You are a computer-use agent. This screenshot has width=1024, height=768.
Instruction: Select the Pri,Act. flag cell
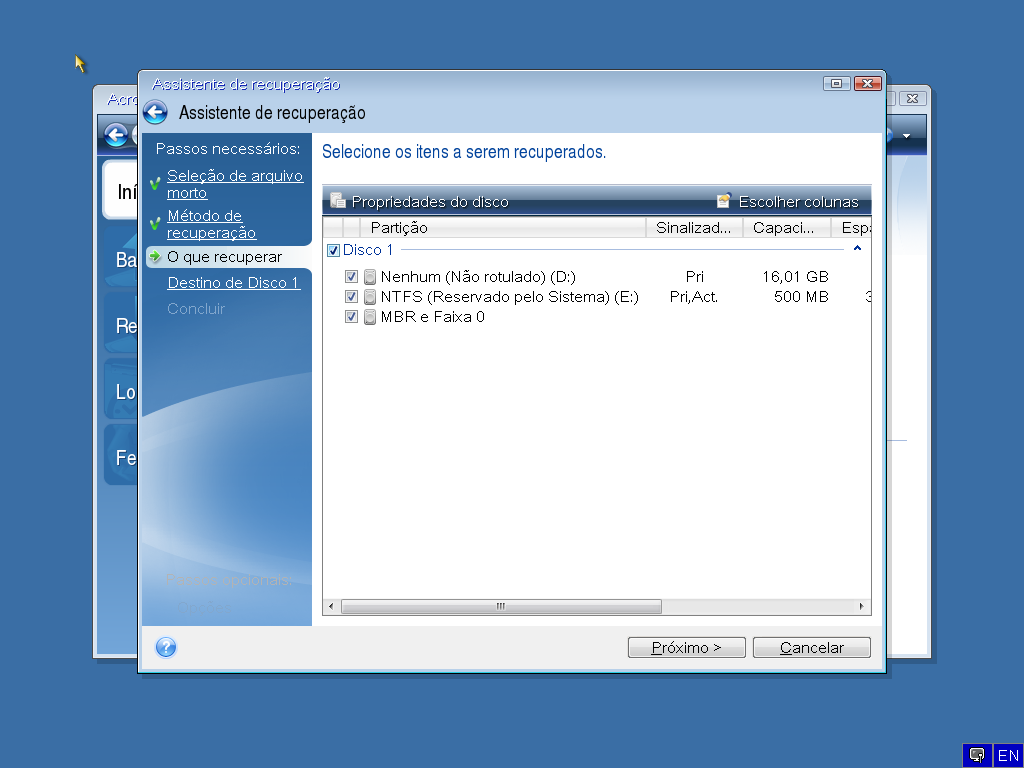click(694, 297)
